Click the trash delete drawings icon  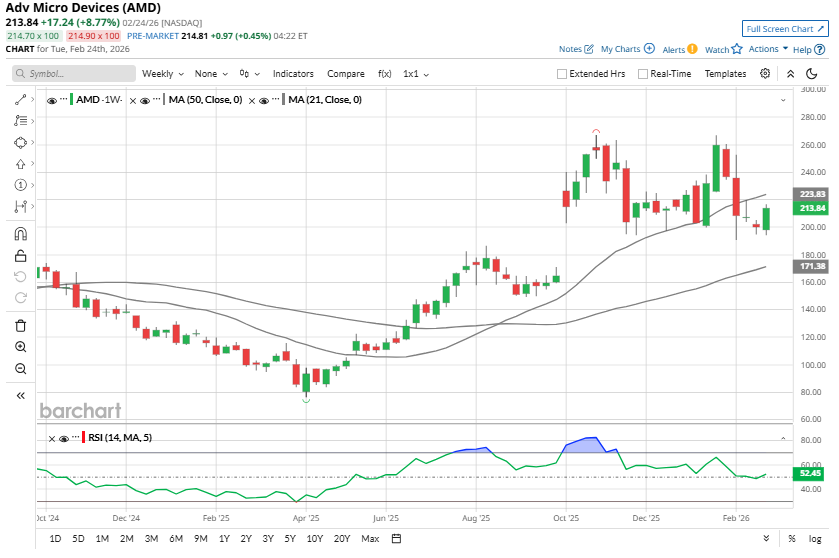pyautogui.click(x=20, y=325)
